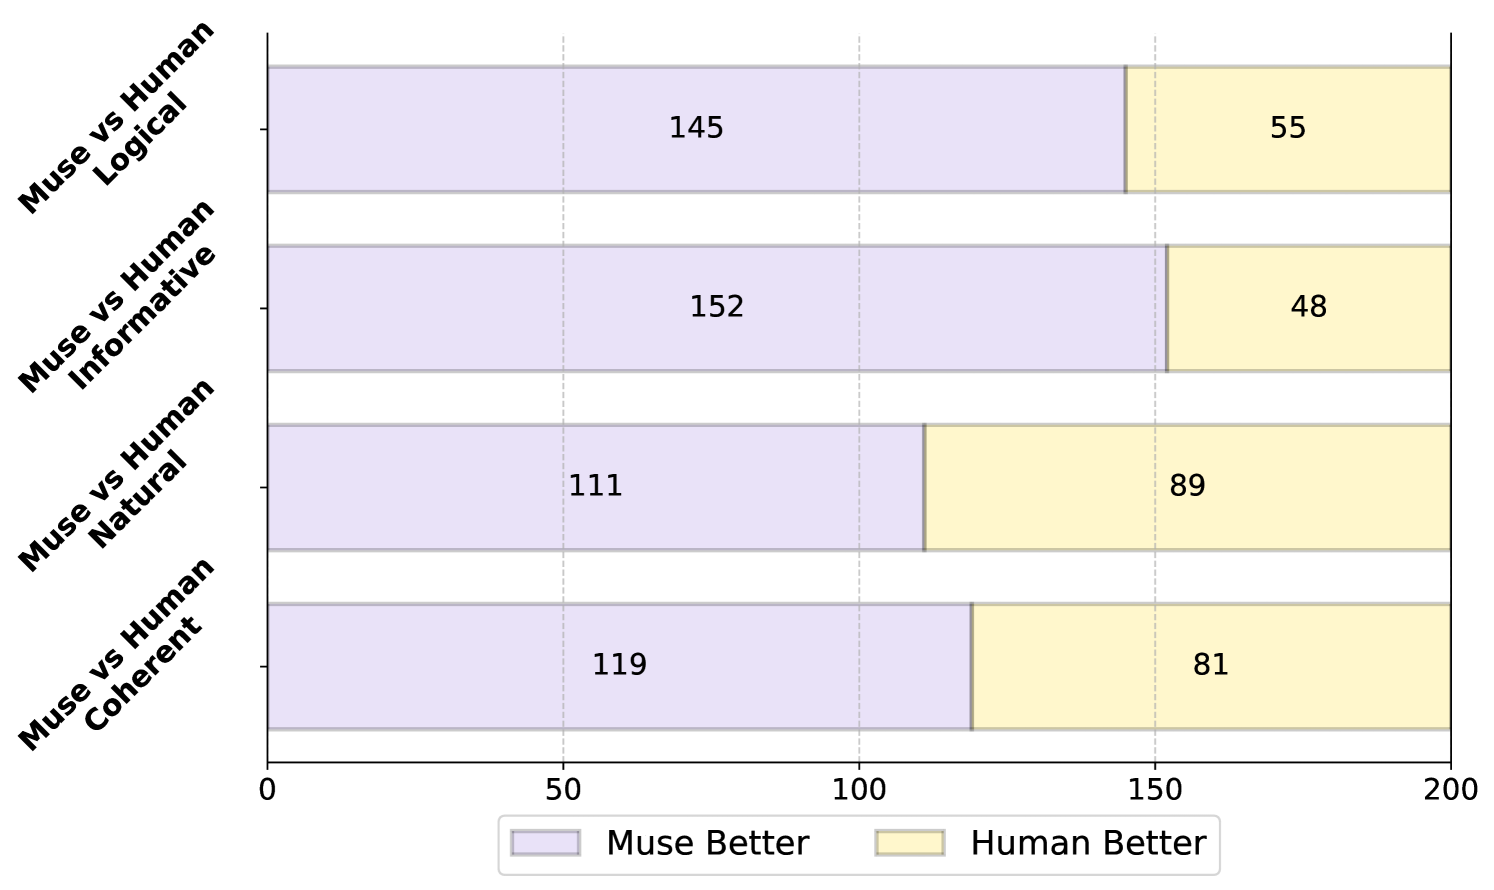Select the yellow Informative bar showing 48
The width and height of the screenshot is (1494, 890).
tap(1309, 308)
